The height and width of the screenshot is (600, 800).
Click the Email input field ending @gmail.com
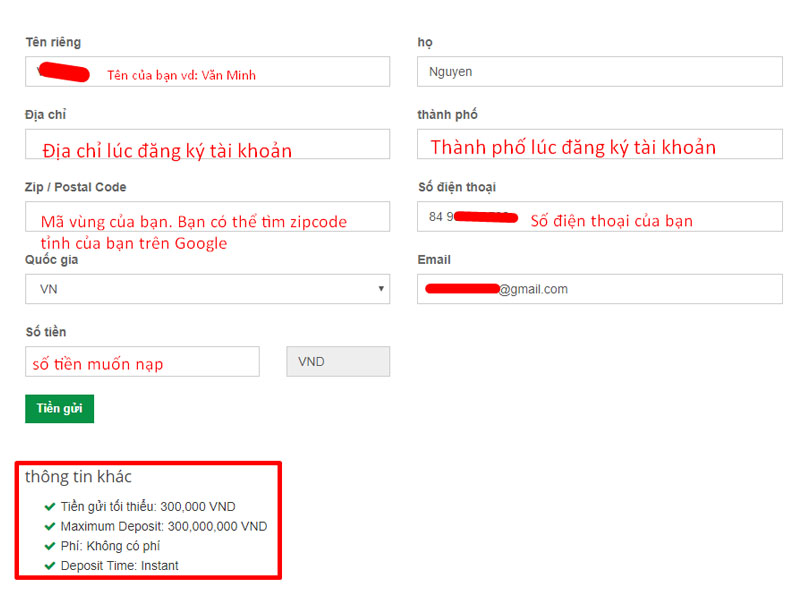tap(600, 289)
